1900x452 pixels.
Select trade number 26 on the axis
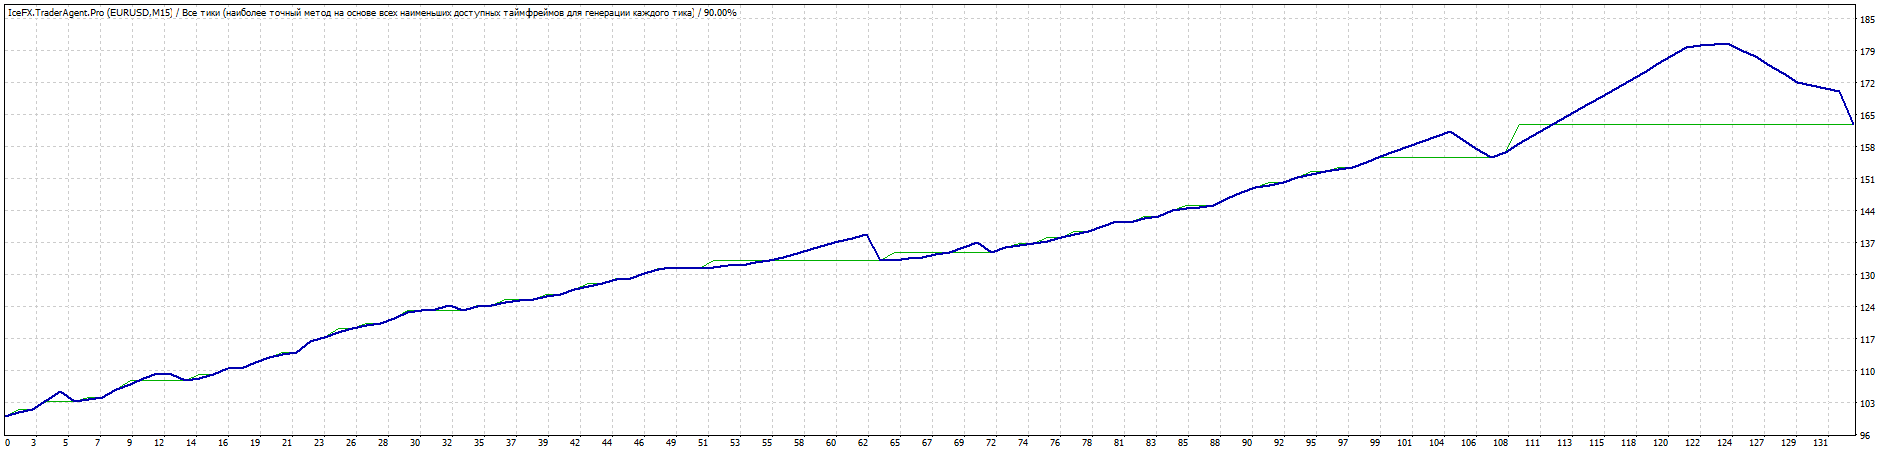[351, 443]
